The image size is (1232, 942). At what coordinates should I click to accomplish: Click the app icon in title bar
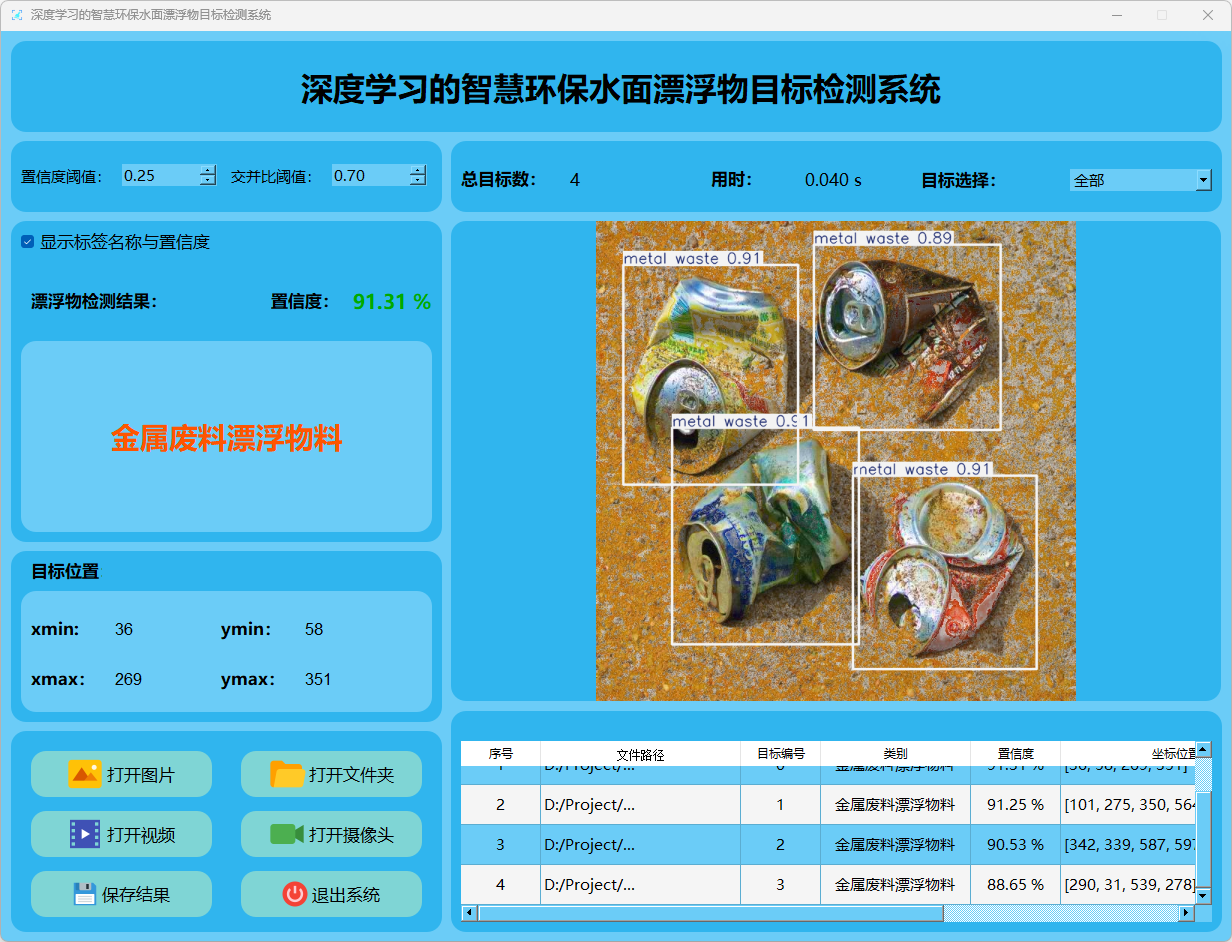[x=16, y=15]
